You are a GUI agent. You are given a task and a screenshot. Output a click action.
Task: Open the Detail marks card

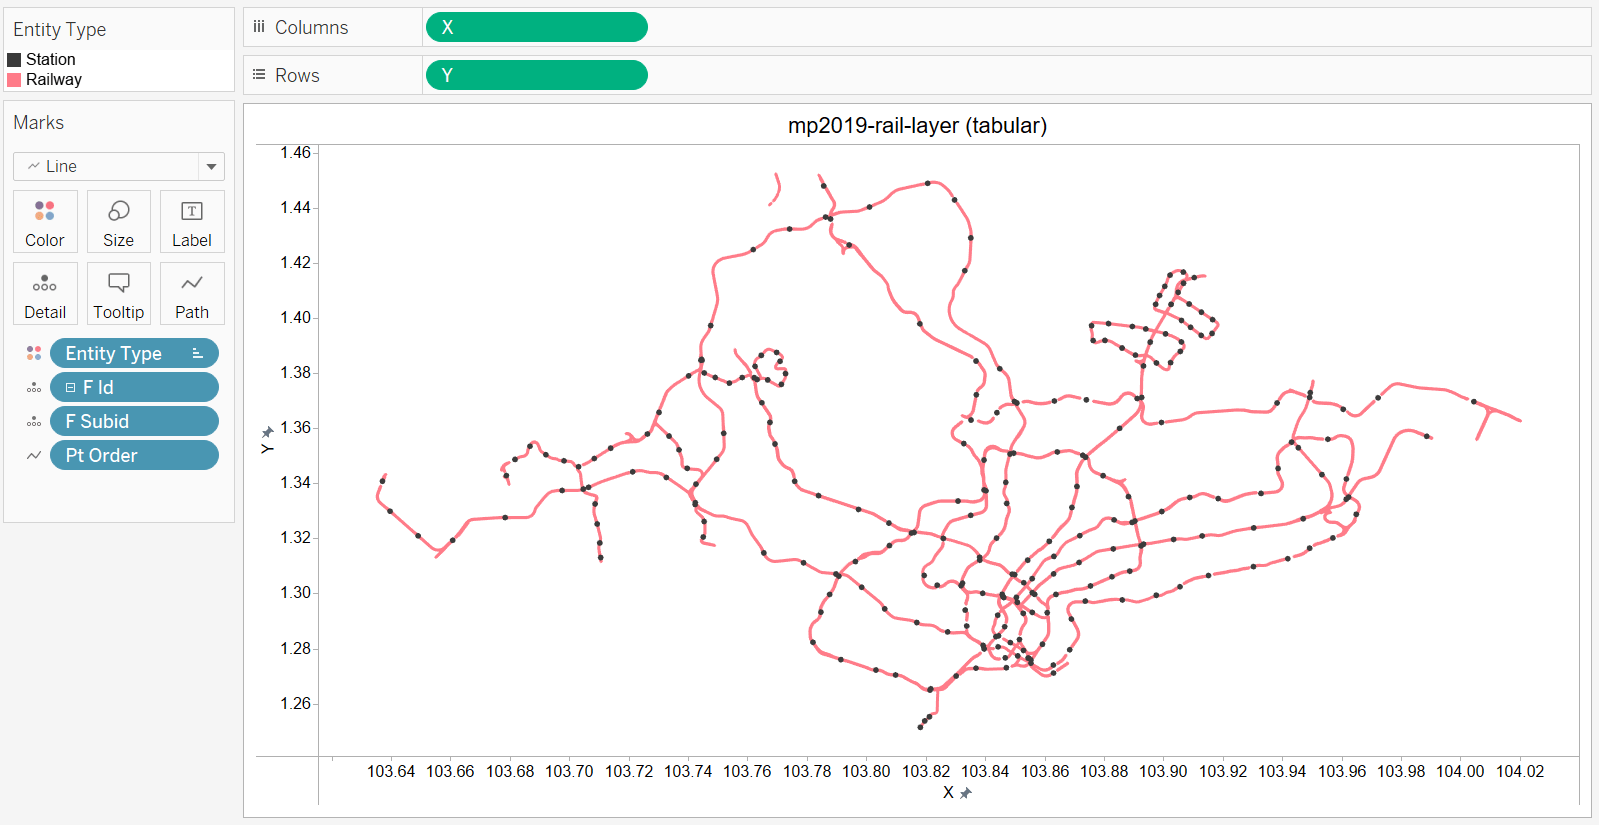click(x=45, y=293)
